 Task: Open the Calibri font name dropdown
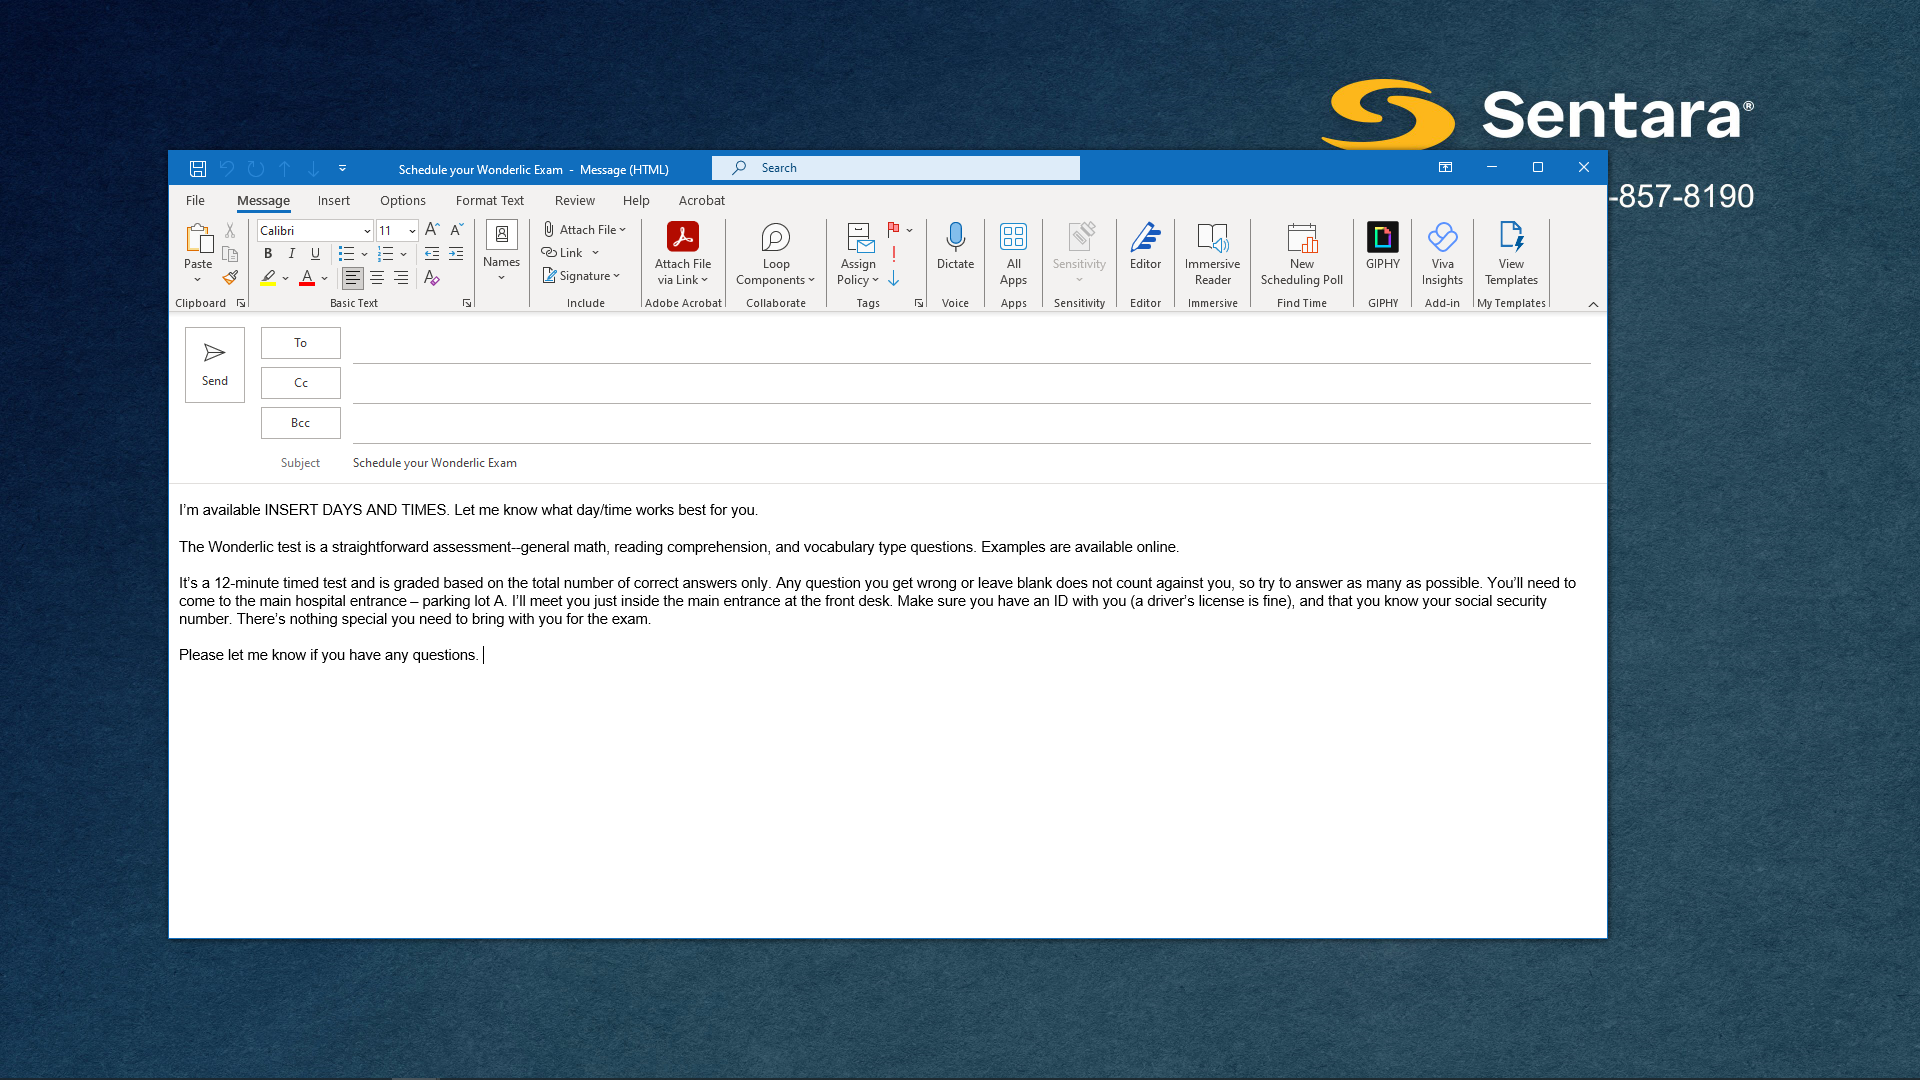[x=367, y=231]
